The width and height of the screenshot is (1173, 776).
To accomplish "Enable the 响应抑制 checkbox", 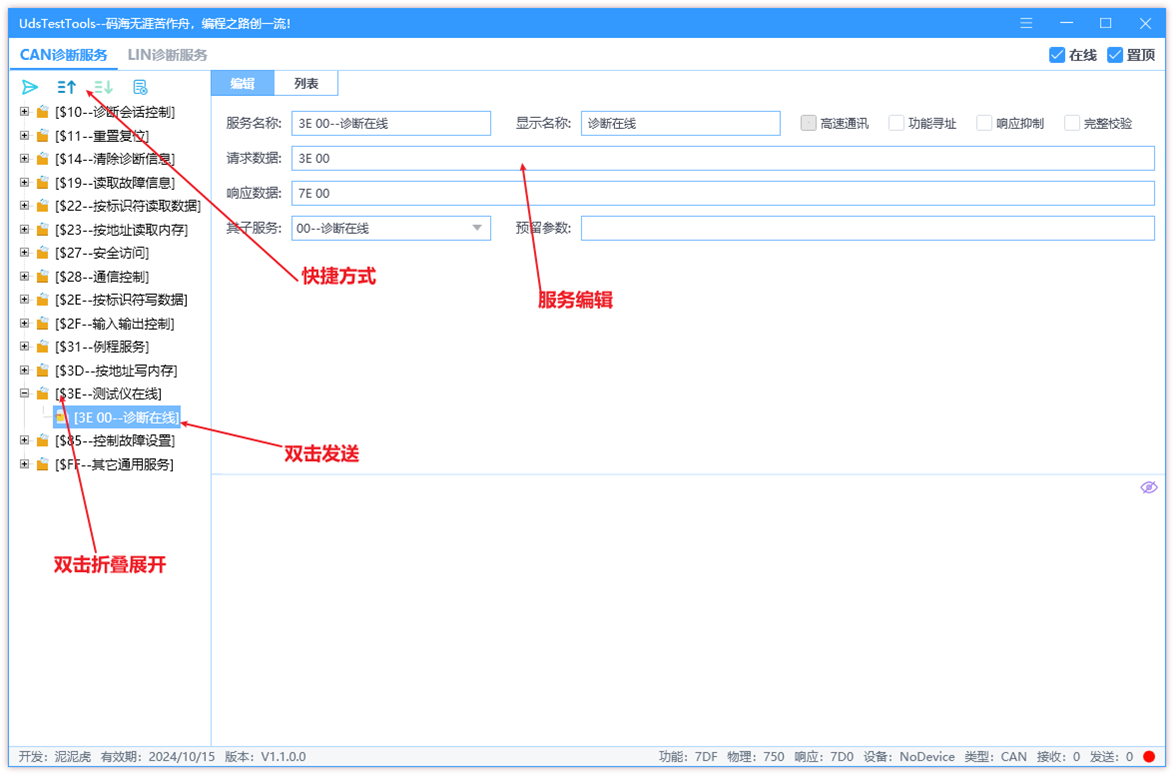I will pos(984,123).
